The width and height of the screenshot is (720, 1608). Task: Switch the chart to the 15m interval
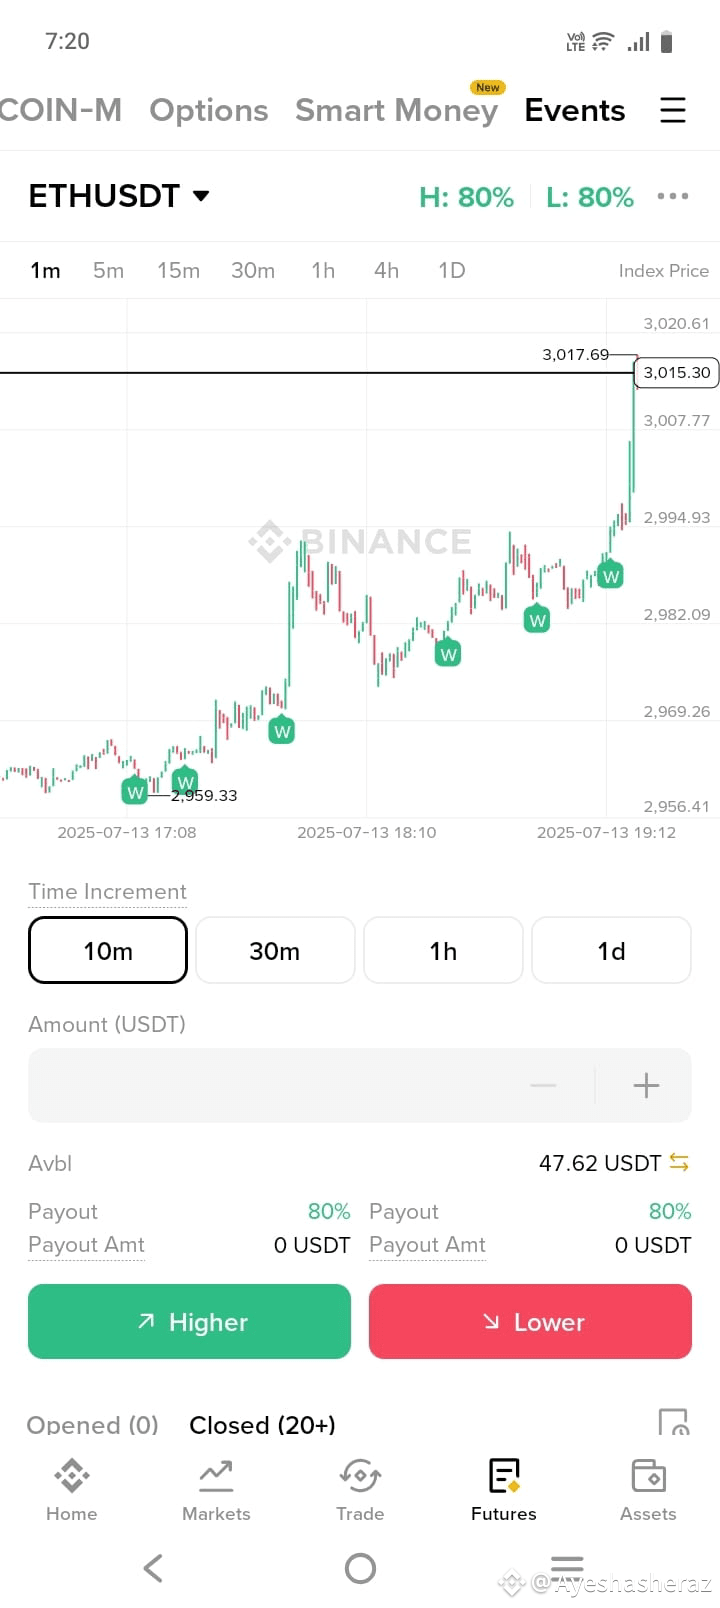click(178, 270)
